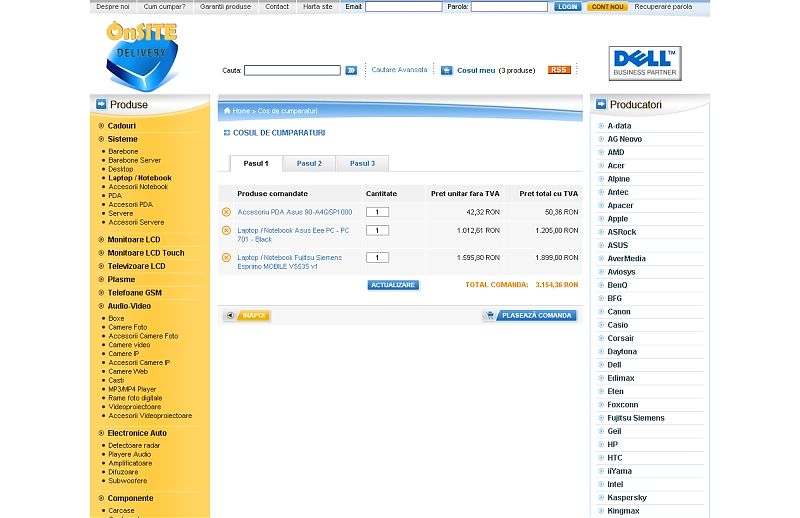800x518 pixels.
Task: Click Home in the breadcrumb
Action: [x=241, y=111]
